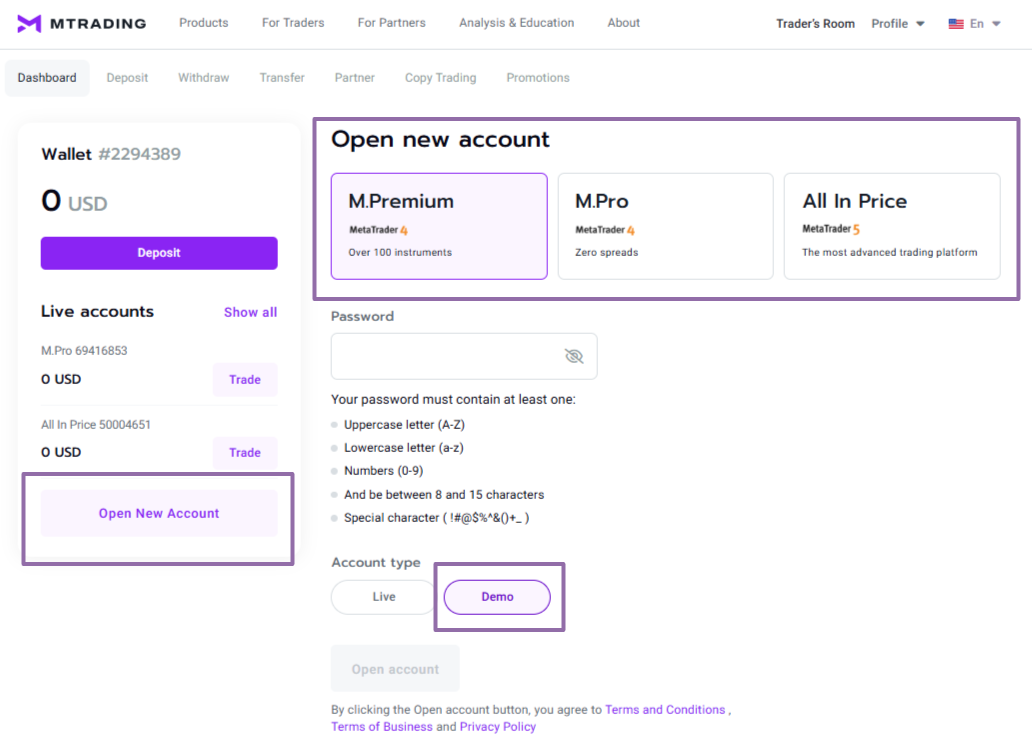Click the M.Pro 69416853 account label
Viewport: 1032px width, 756px height.
84,351
